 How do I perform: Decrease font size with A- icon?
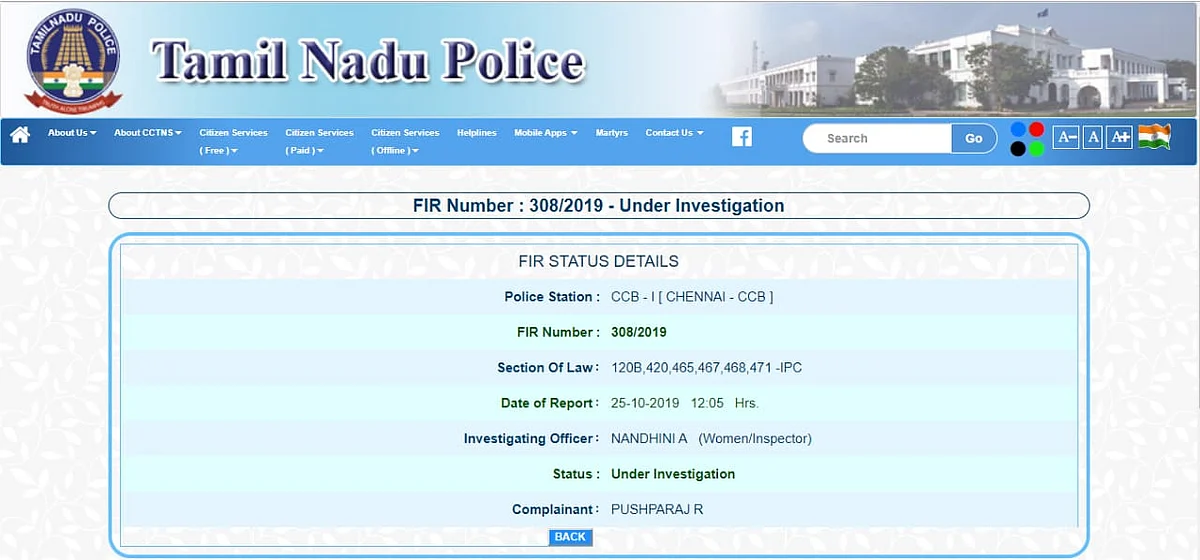1066,138
